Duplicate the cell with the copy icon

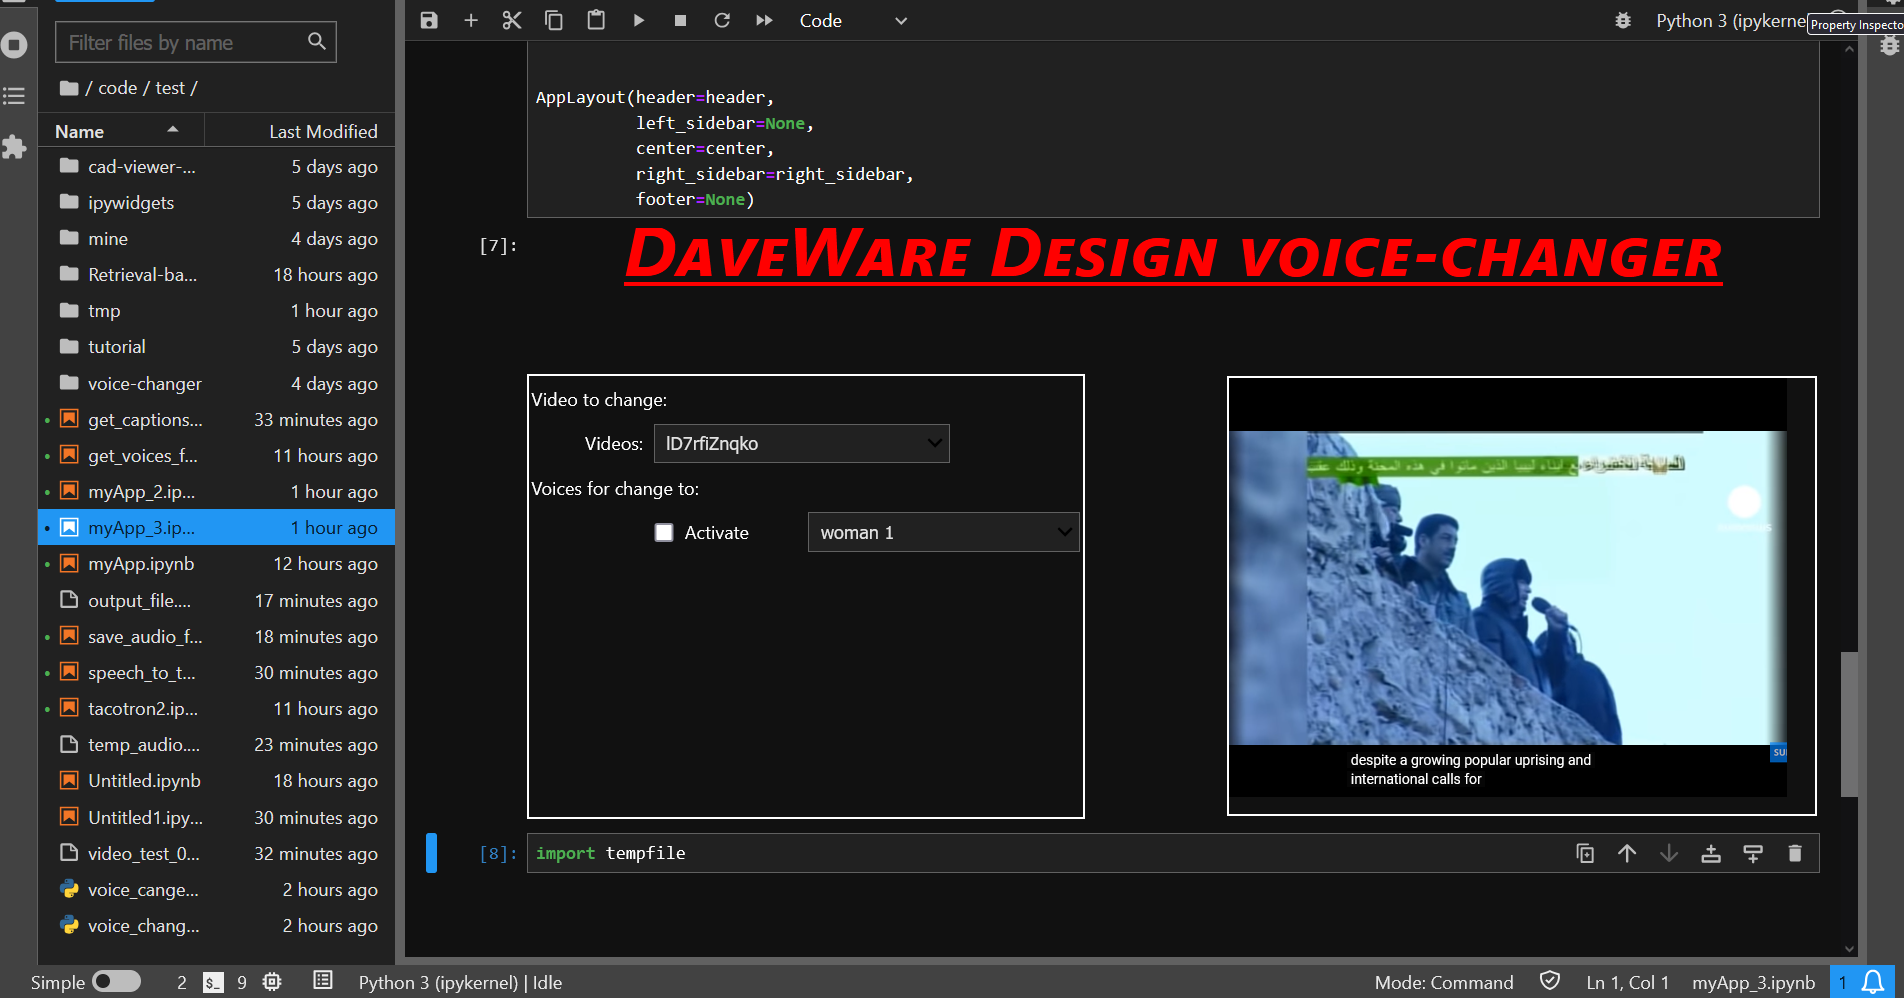tap(1585, 853)
